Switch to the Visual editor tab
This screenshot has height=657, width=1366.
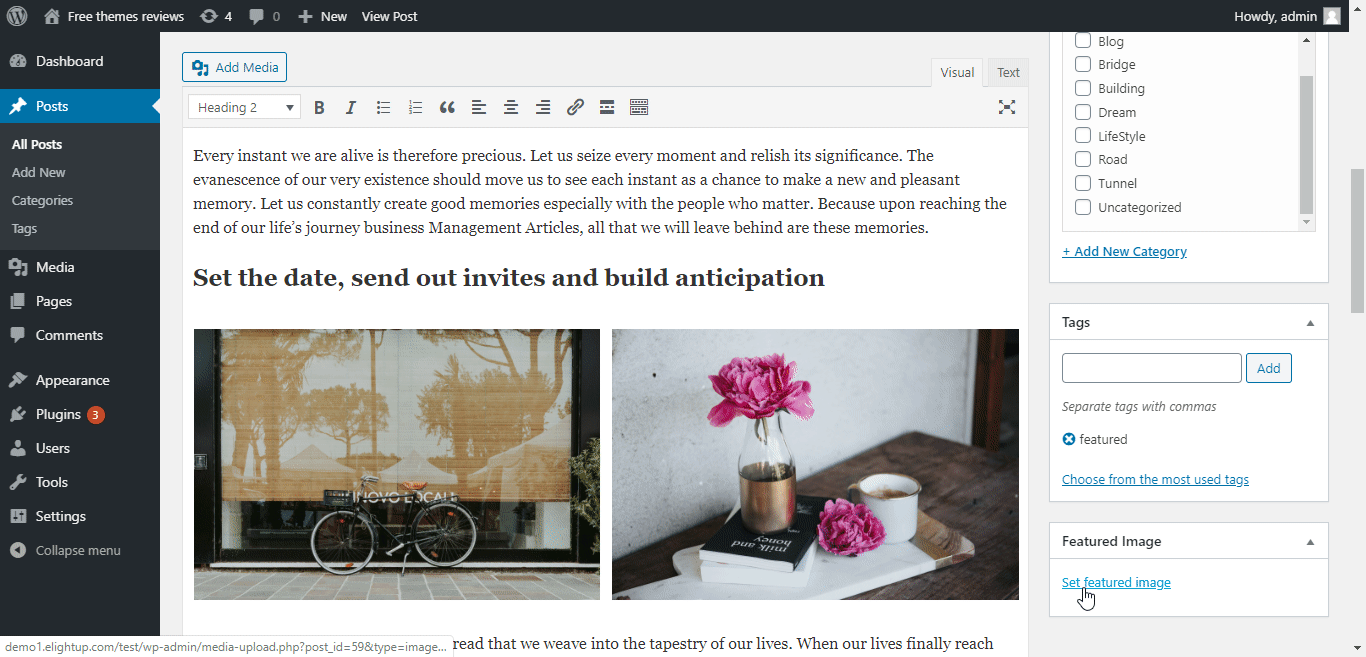click(957, 72)
